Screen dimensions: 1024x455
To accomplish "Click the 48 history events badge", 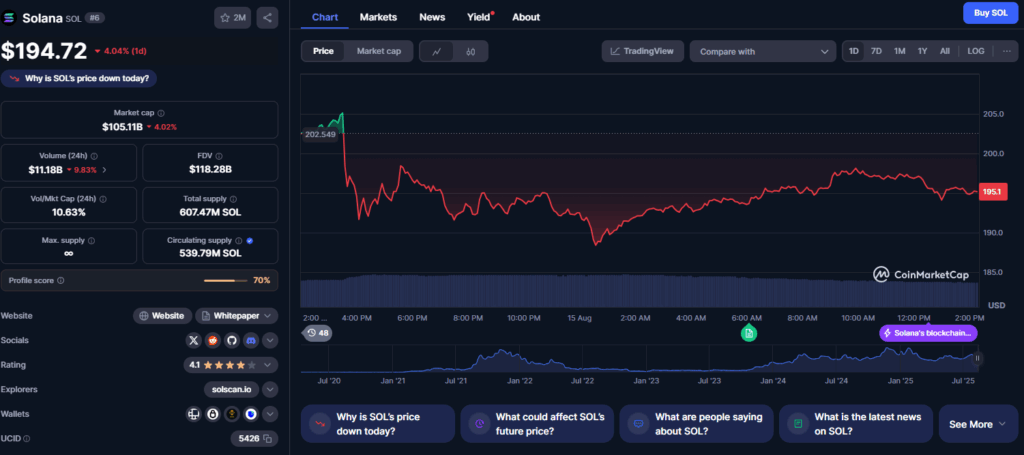I will [318, 333].
